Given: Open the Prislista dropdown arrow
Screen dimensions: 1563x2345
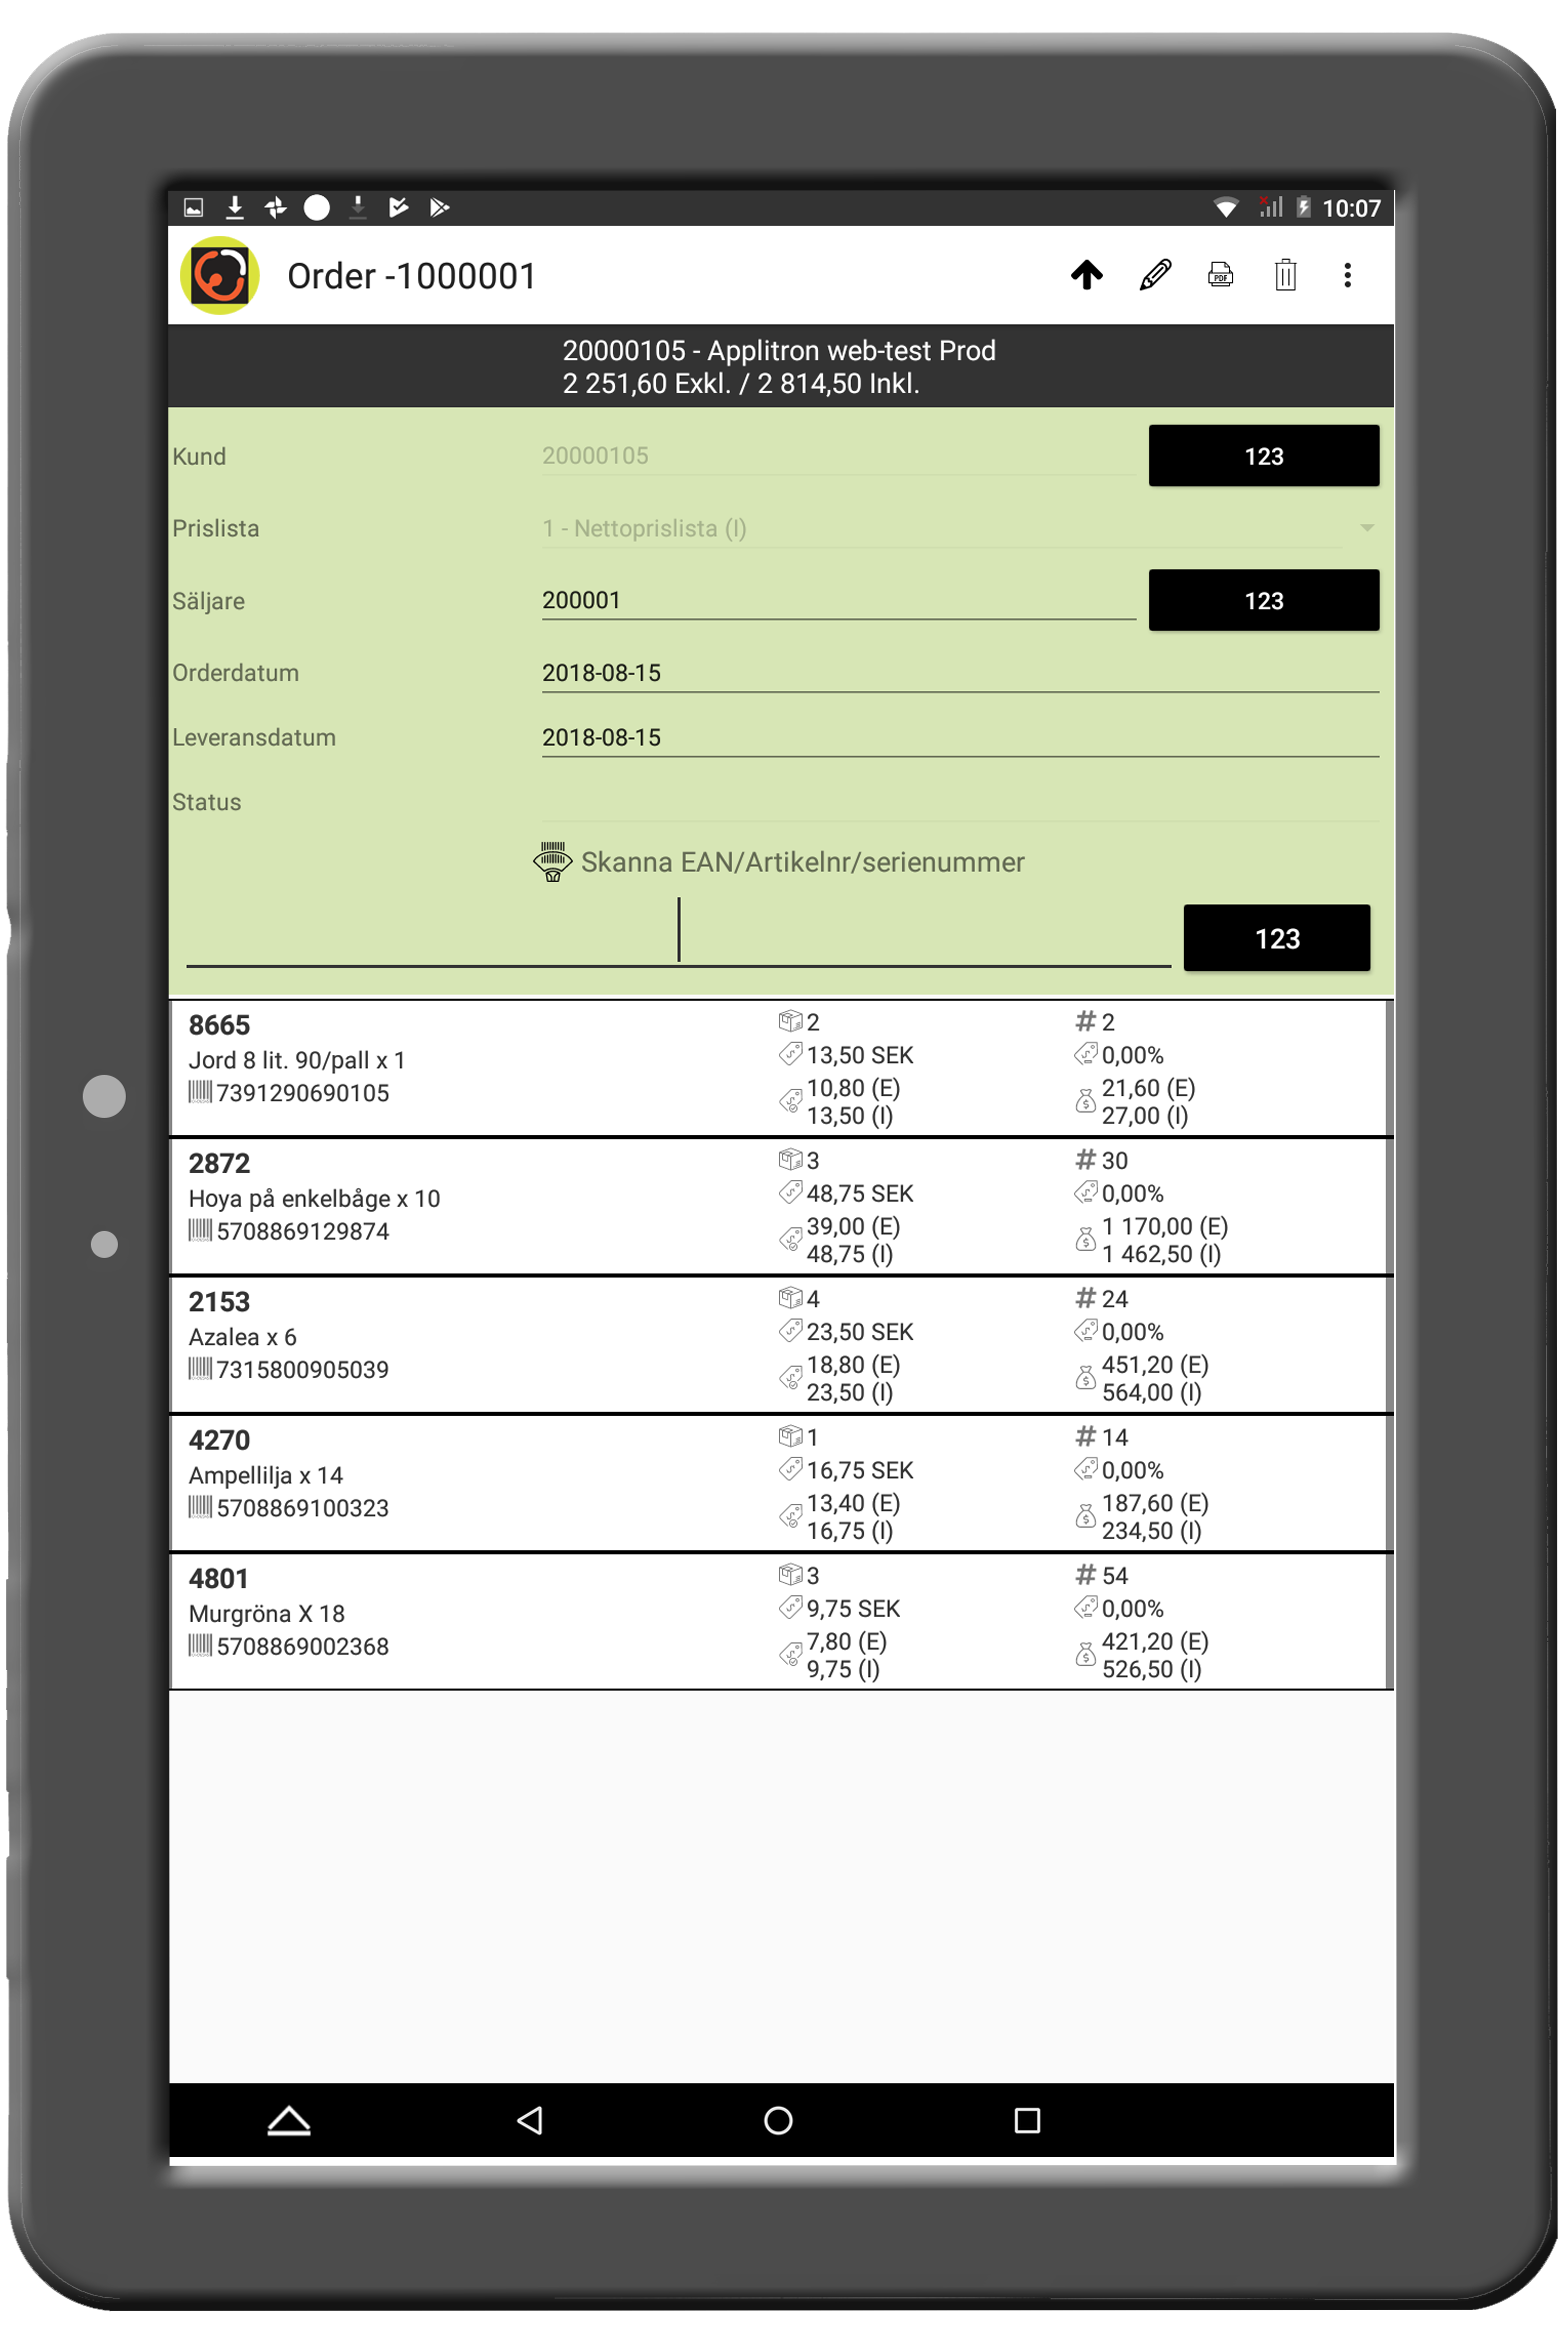Looking at the screenshot, I should point(1366,527).
